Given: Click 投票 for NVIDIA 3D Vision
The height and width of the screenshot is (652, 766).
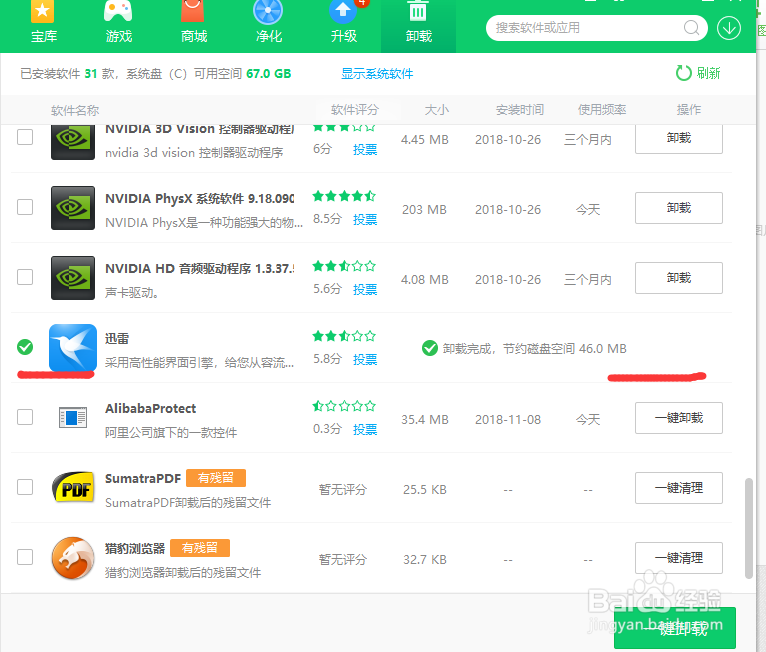Looking at the screenshot, I should pos(365,149).
